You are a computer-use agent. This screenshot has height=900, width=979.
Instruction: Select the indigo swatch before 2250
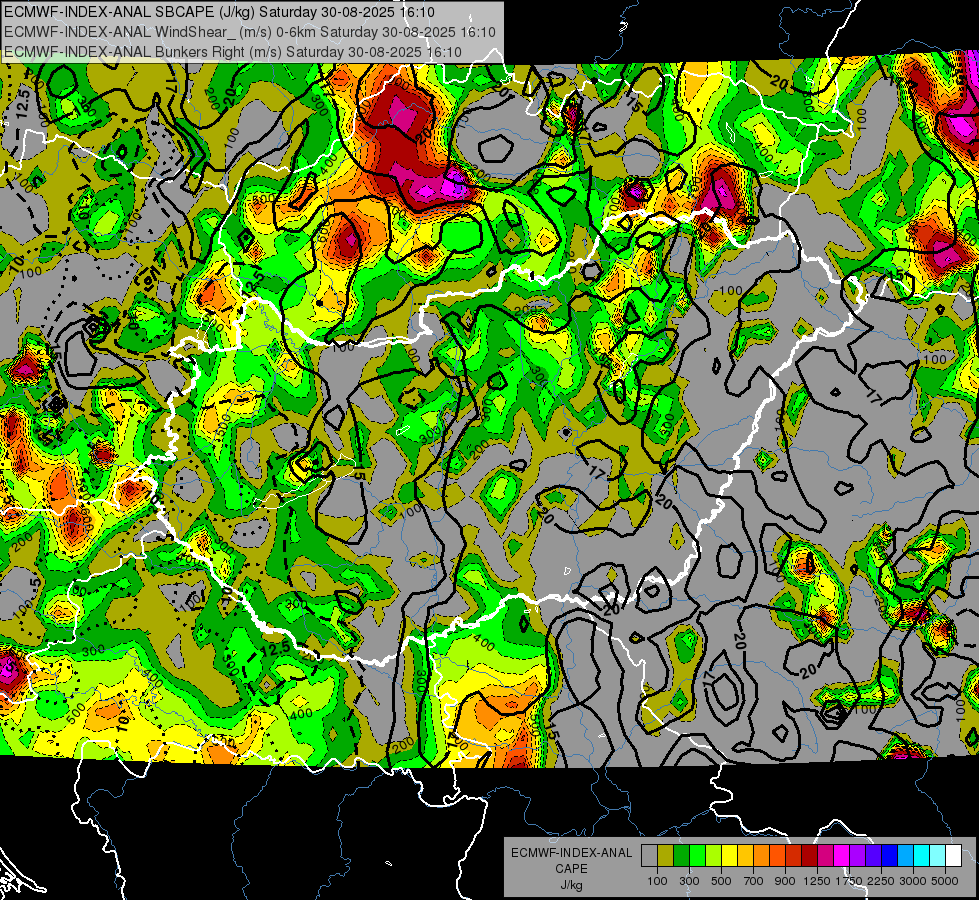coord(873,855)
